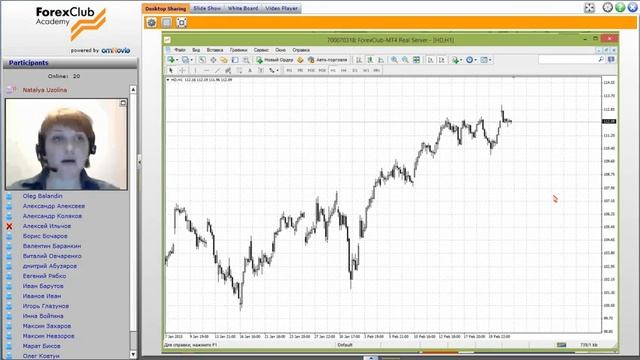Select the equidistant channel tool

pyautogui.click(x=228, y=71)
